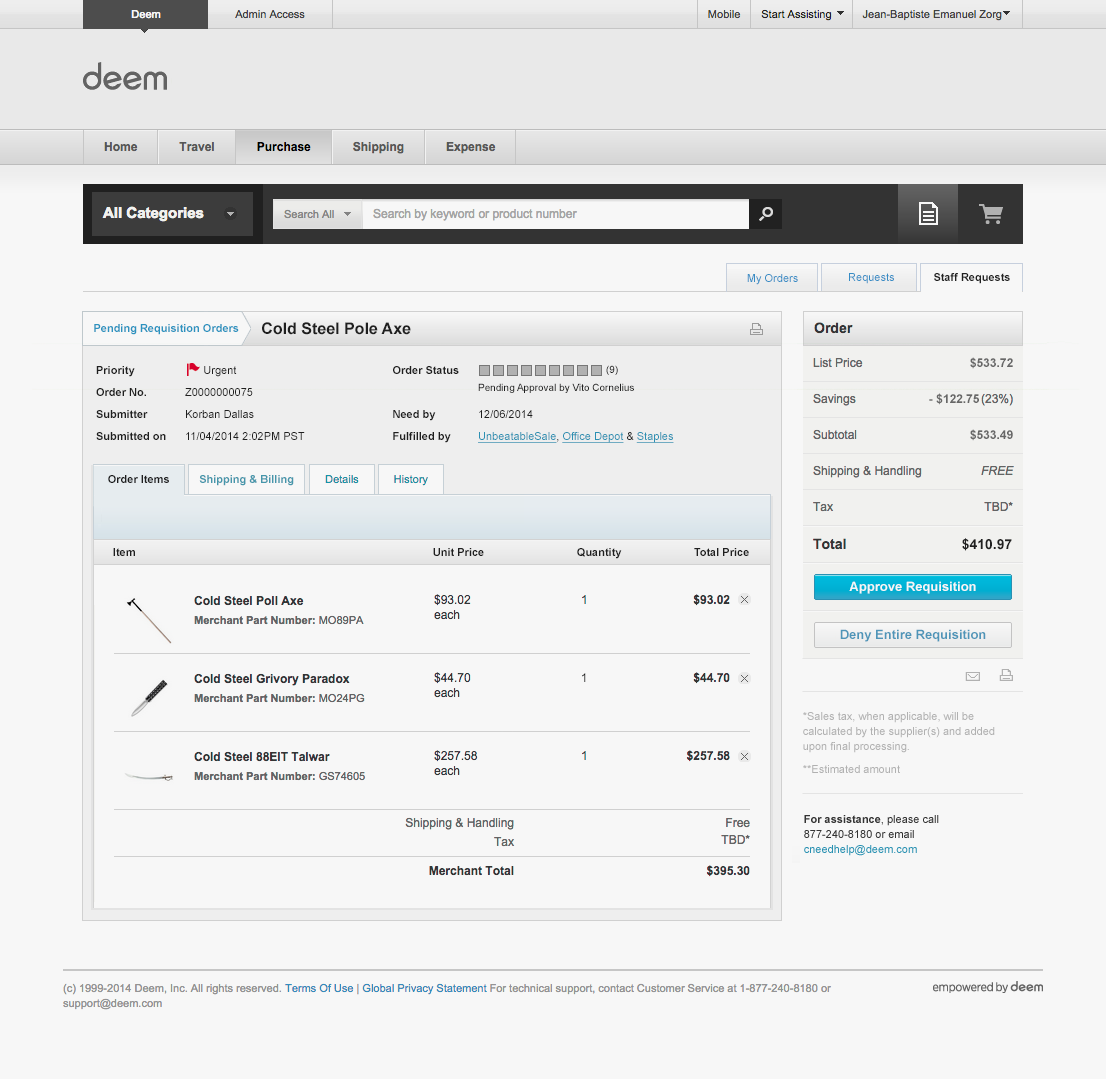
Task: Switch to the Travel tab
Action: 197,147
